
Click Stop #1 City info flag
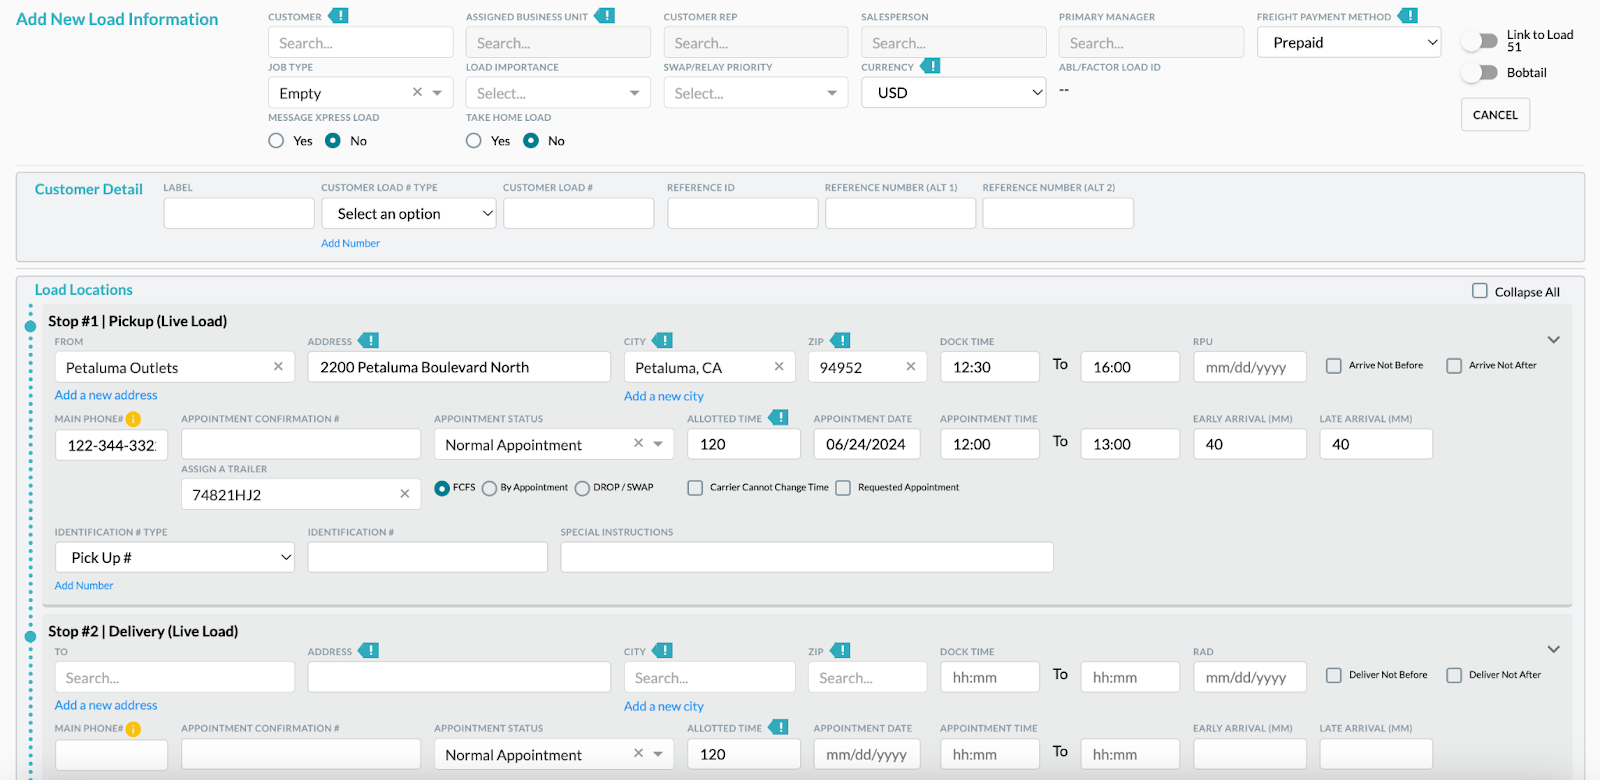pyautogui.click(x=663, y=341)
